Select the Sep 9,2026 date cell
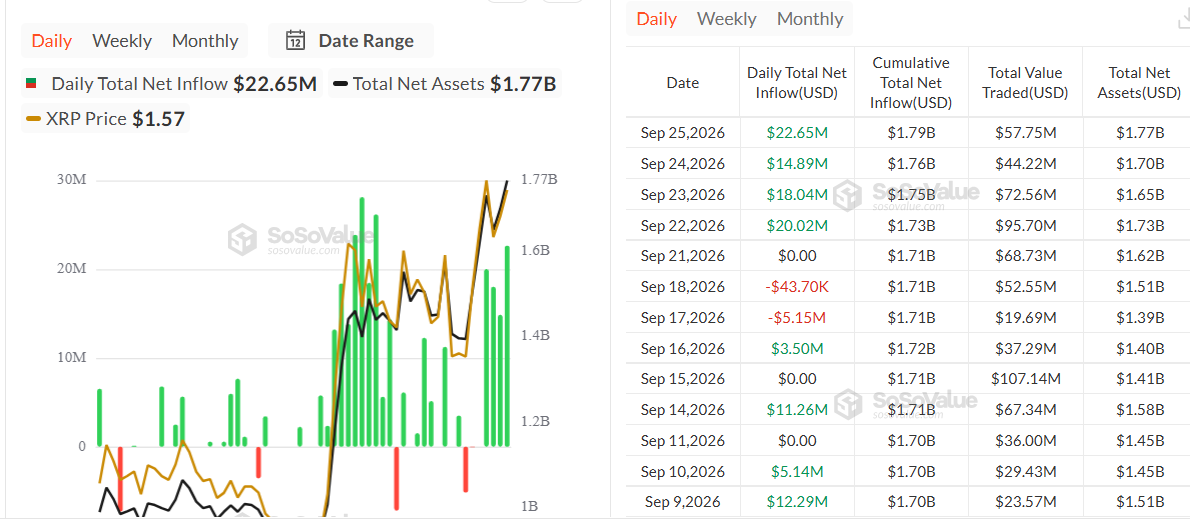1190x520 pixels. click(x=683, y=502)
